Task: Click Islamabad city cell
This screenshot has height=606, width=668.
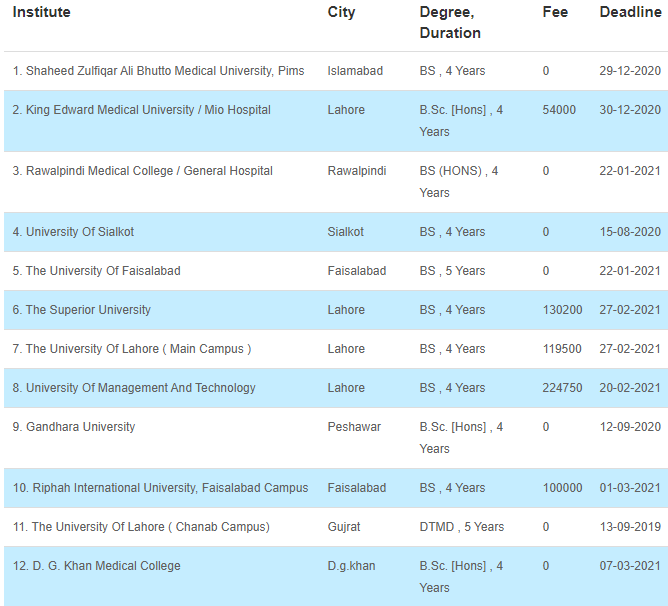Action: click(355, 71)
